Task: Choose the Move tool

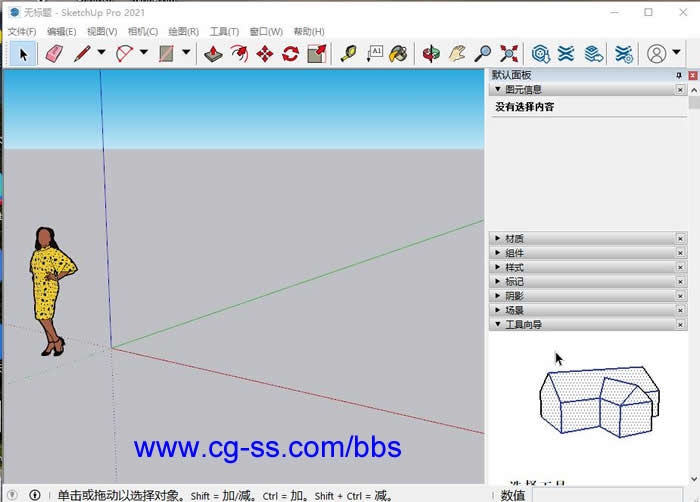Action: pos(265,53)
